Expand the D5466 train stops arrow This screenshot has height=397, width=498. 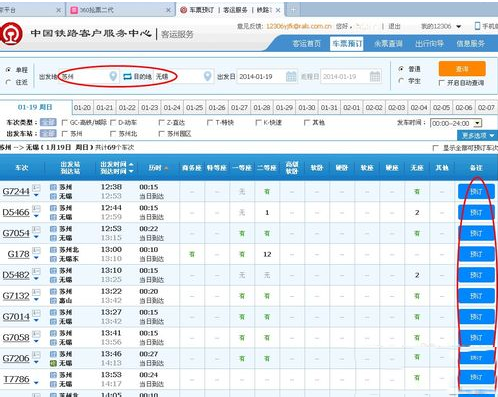[x=36, y=216]
